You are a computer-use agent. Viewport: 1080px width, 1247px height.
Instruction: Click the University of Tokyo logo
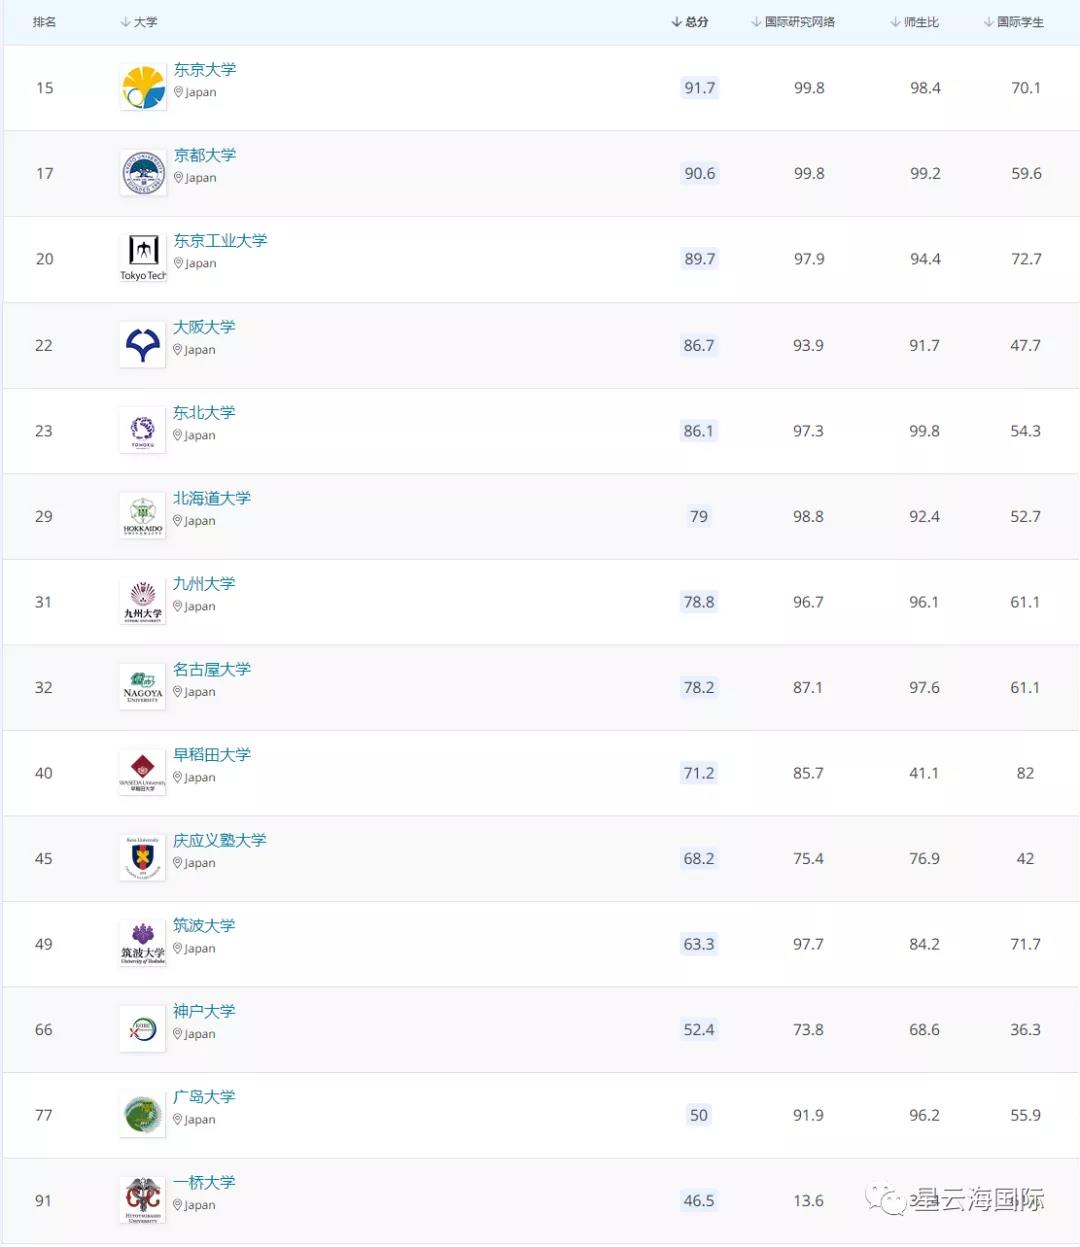click(x=143, y=88)
